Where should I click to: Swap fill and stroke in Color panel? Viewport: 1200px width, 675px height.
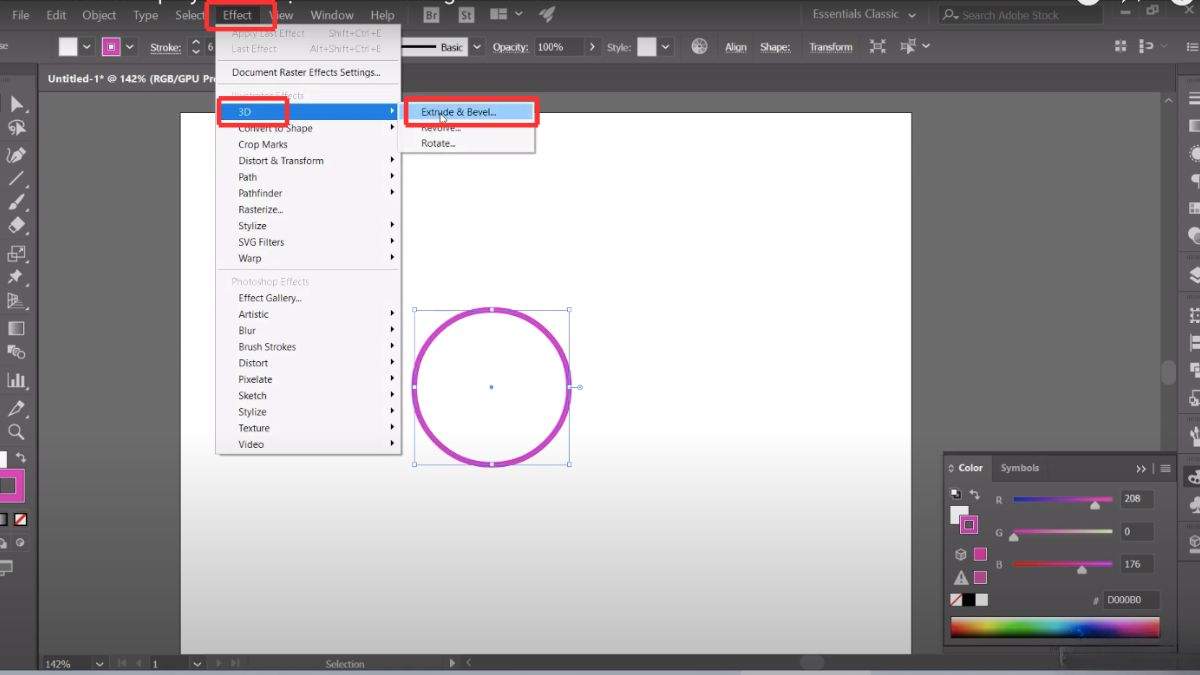tap(974, 494)
